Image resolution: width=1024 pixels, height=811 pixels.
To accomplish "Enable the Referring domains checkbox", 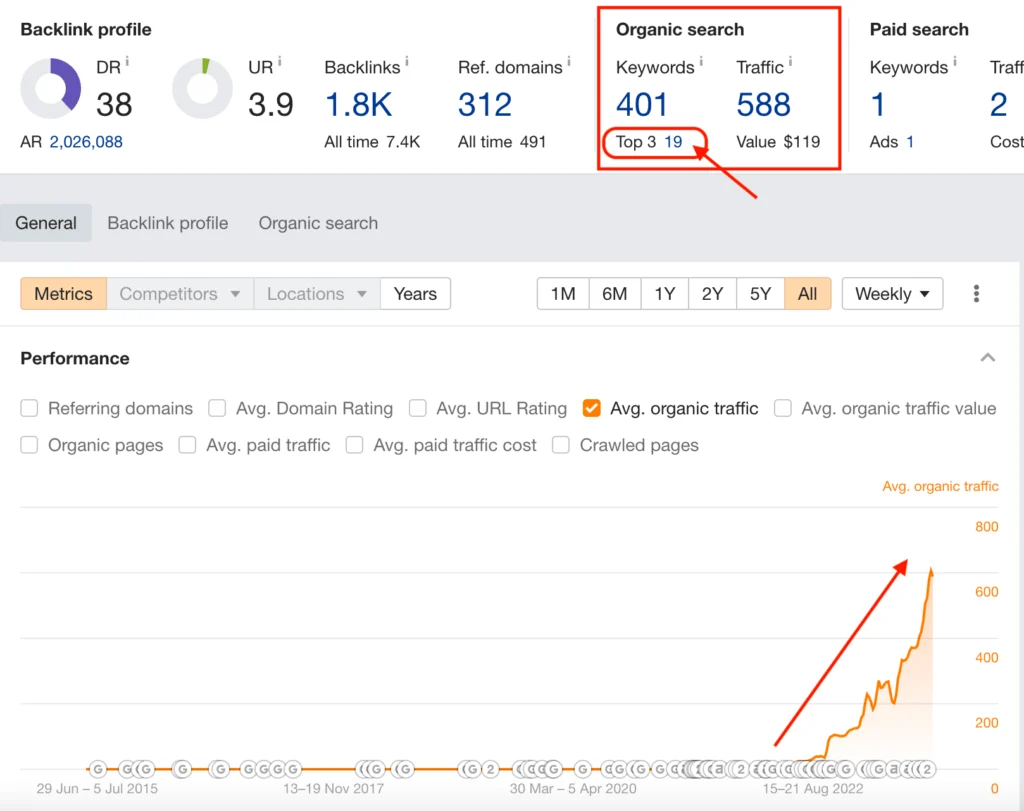I will [x=29, y=409].
